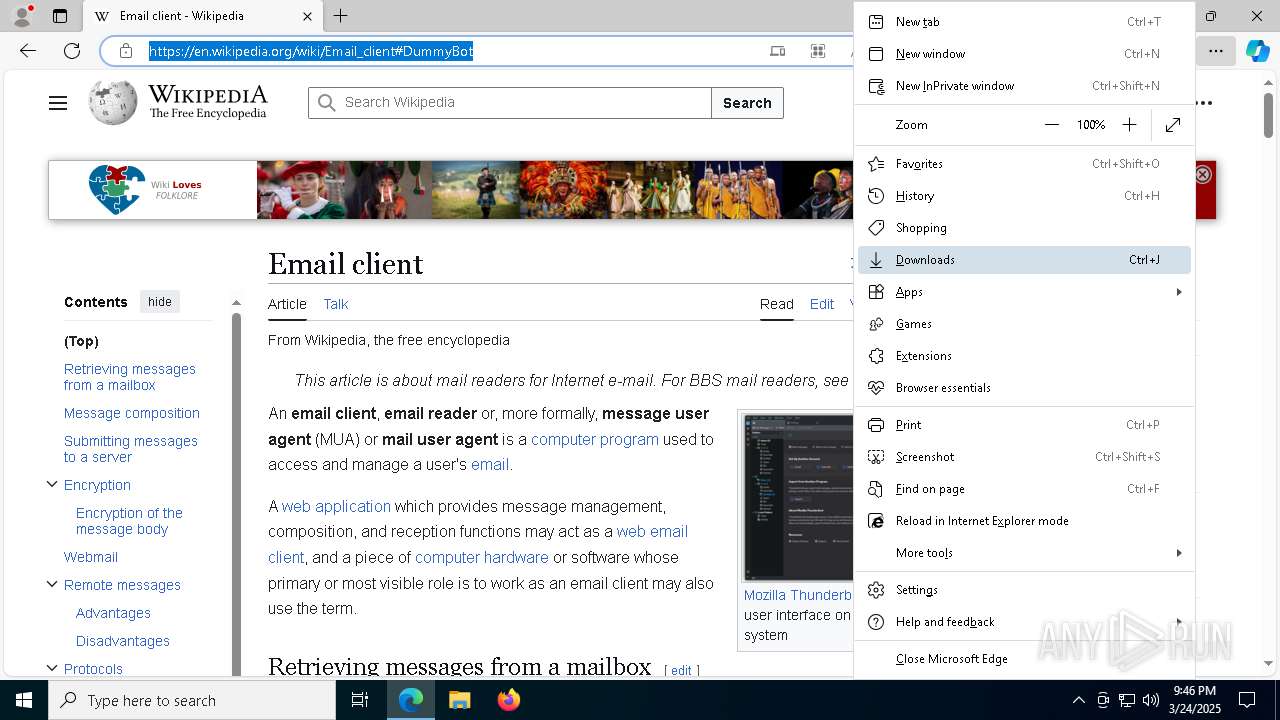Click the Wikipedia Search button

coord(747,103)
